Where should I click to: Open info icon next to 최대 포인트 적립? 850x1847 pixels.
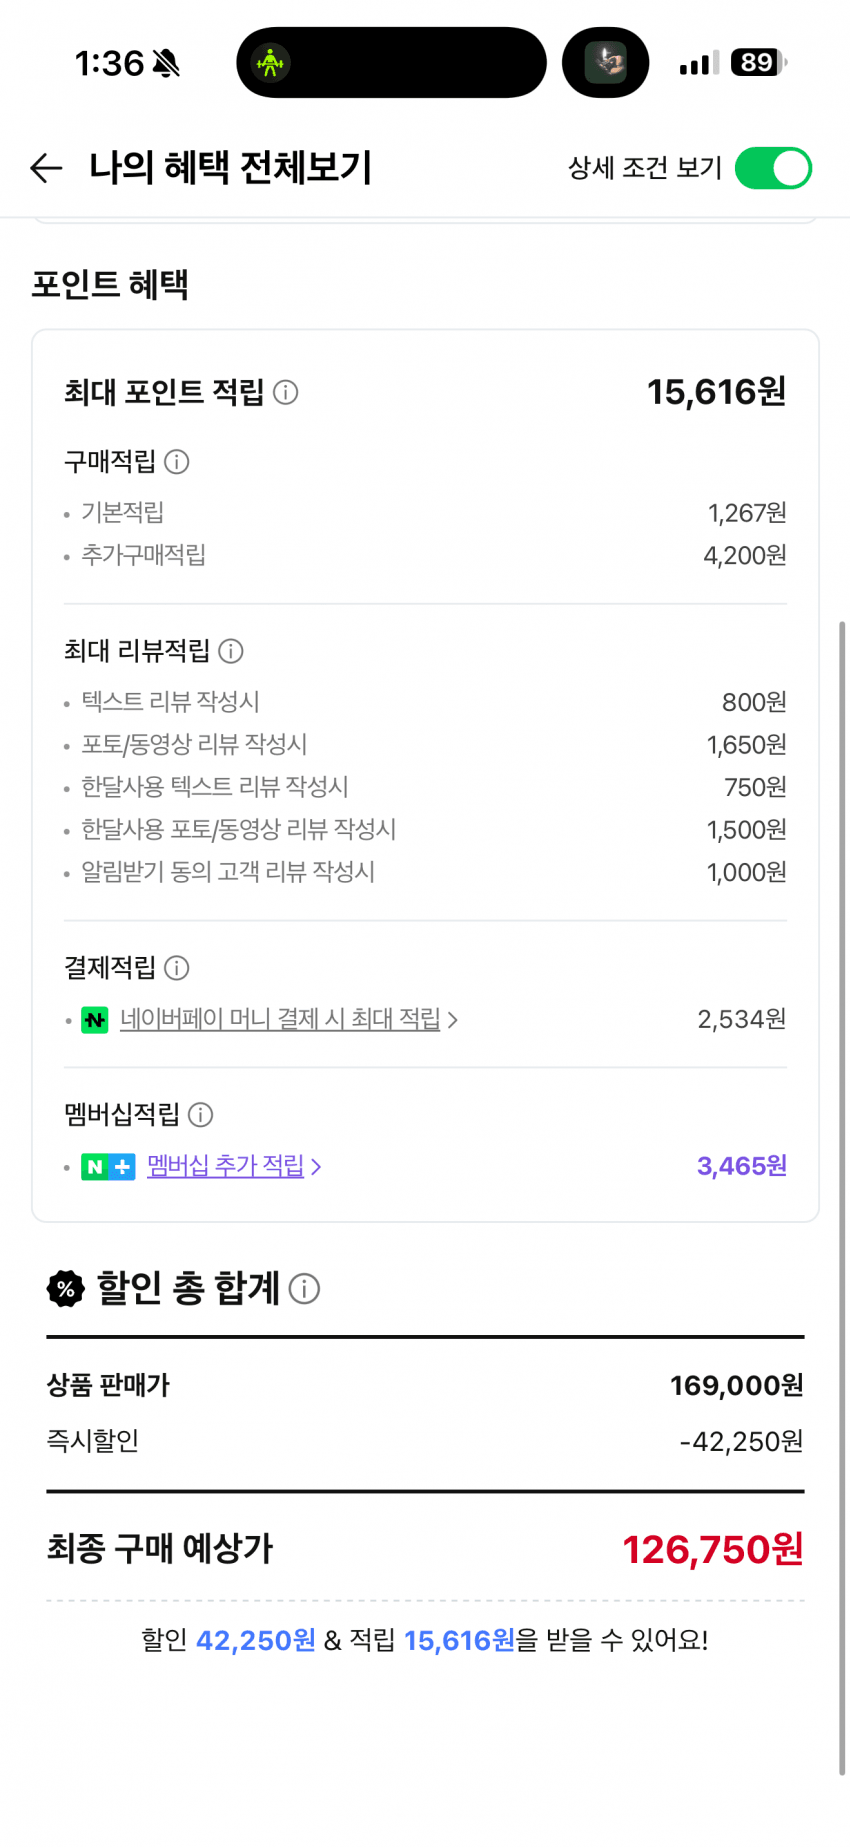pos(286,392)
